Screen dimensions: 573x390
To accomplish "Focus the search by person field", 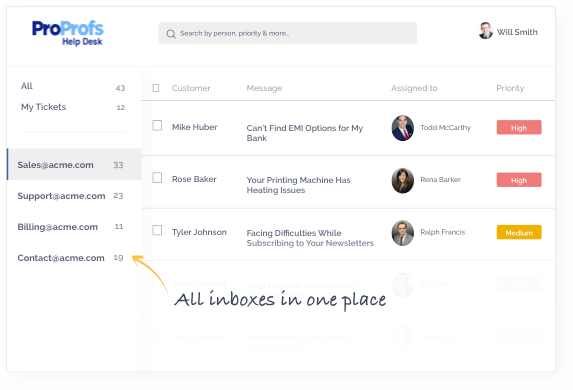I will tap(288, 33).
